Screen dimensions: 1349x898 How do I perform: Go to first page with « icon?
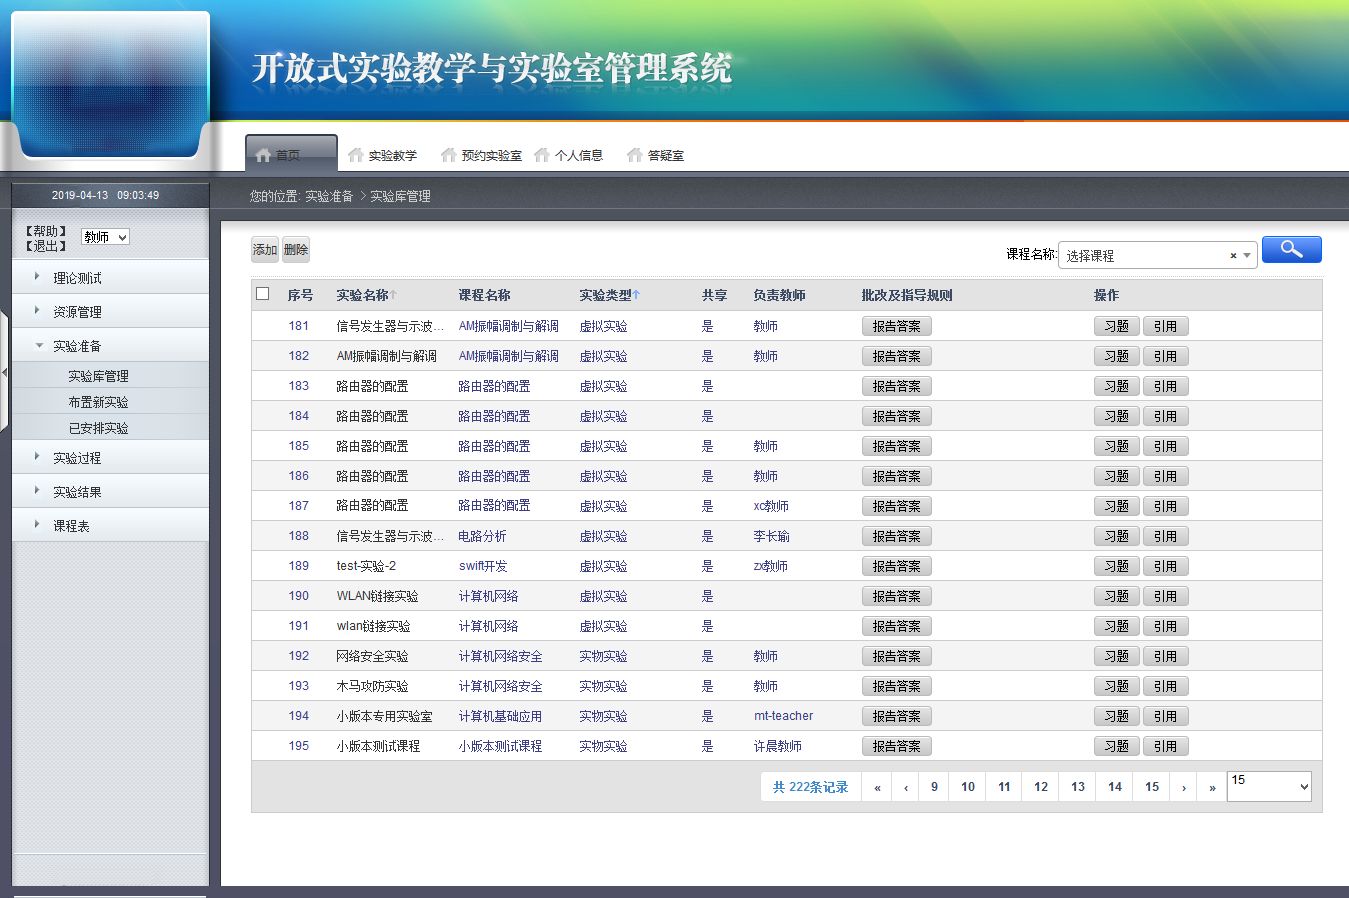(877, 787)
